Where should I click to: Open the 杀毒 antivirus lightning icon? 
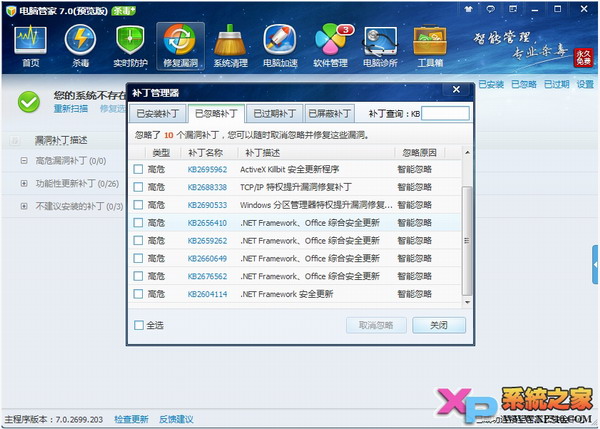pos(80,46)
